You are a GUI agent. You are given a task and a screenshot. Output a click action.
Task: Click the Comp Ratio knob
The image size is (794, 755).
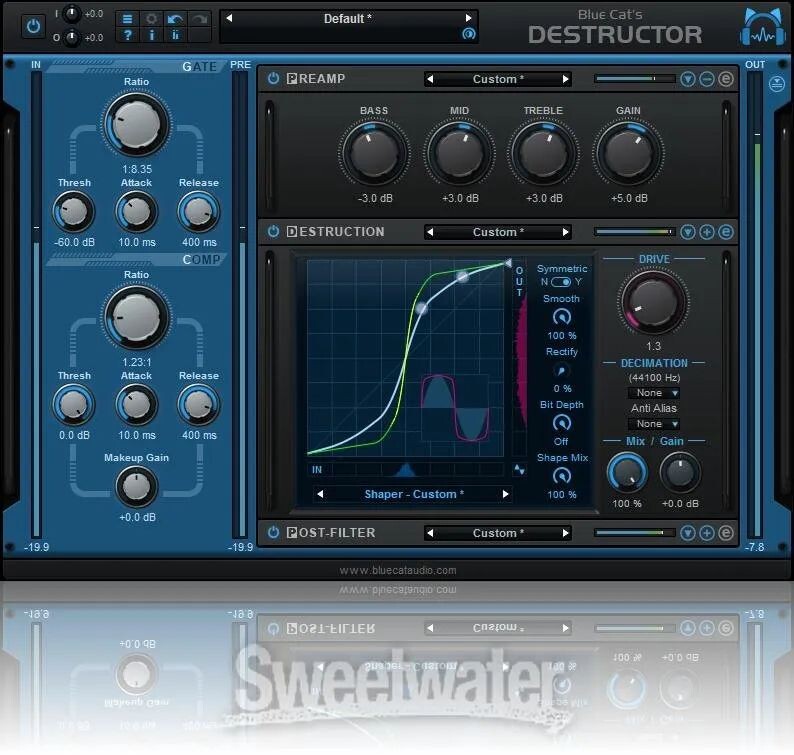[137, 318]
